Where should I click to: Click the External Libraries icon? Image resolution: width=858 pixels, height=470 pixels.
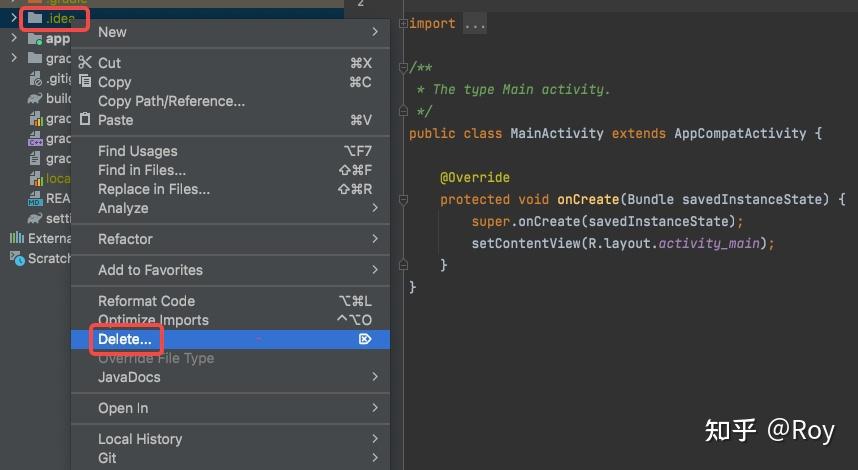point(17,238)
